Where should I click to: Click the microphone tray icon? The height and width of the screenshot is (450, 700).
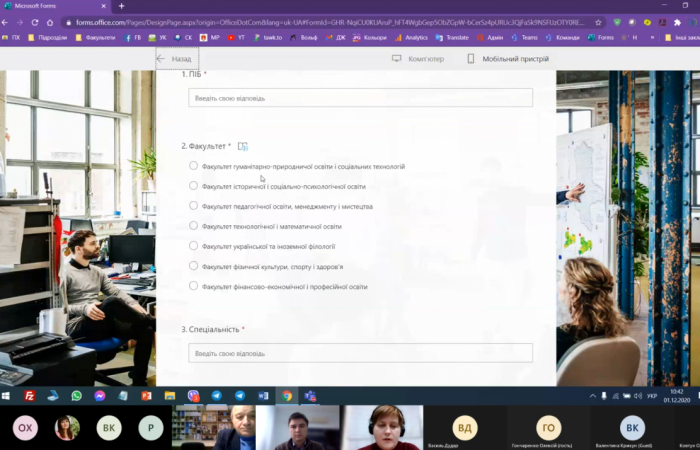604,396
